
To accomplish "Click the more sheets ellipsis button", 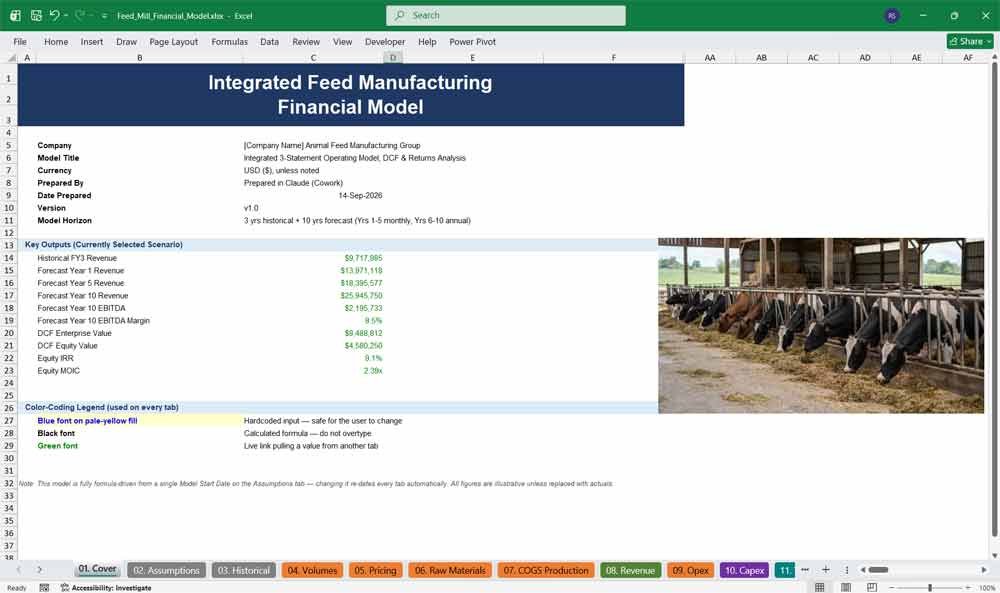I will (805, 570).
